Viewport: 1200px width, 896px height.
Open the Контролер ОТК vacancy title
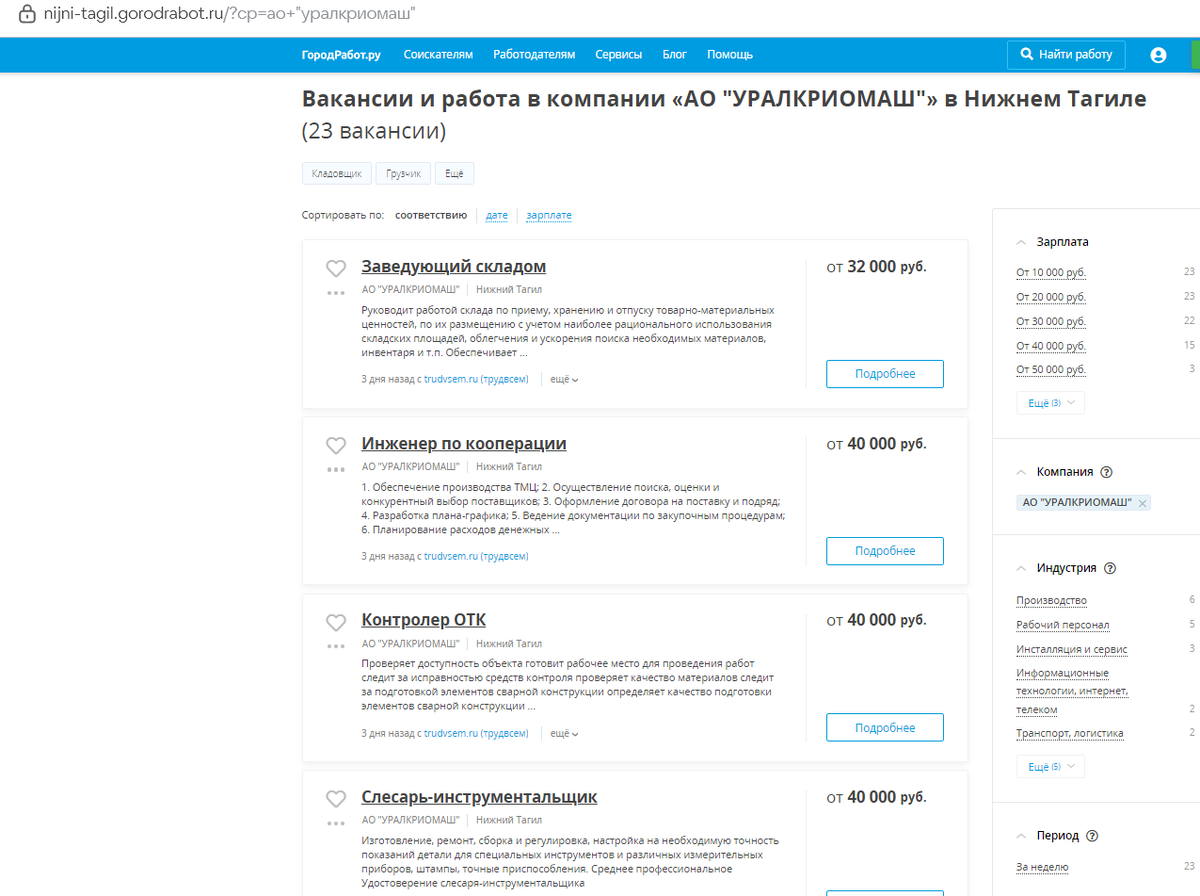424,620
